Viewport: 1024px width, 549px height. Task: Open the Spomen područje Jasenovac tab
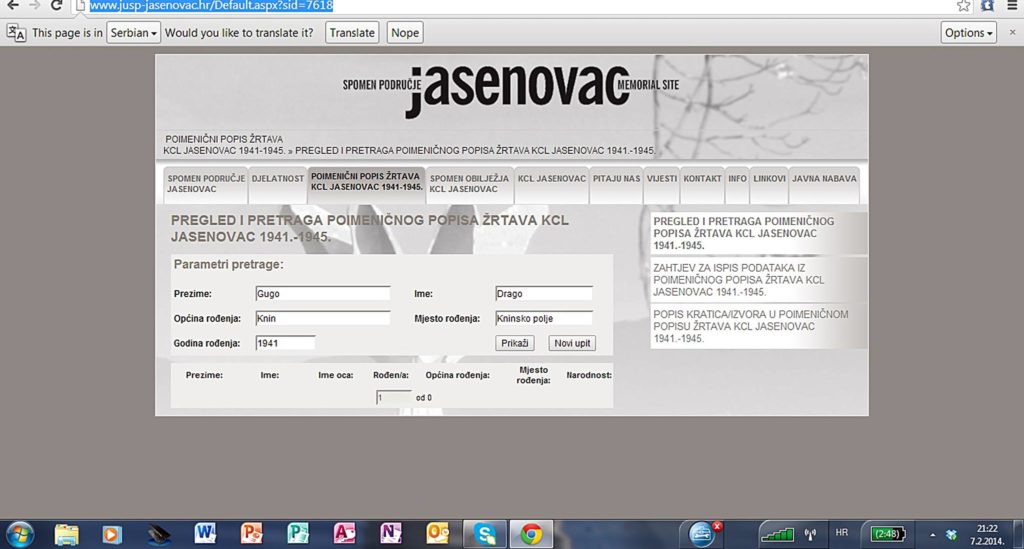pos(206,184)
